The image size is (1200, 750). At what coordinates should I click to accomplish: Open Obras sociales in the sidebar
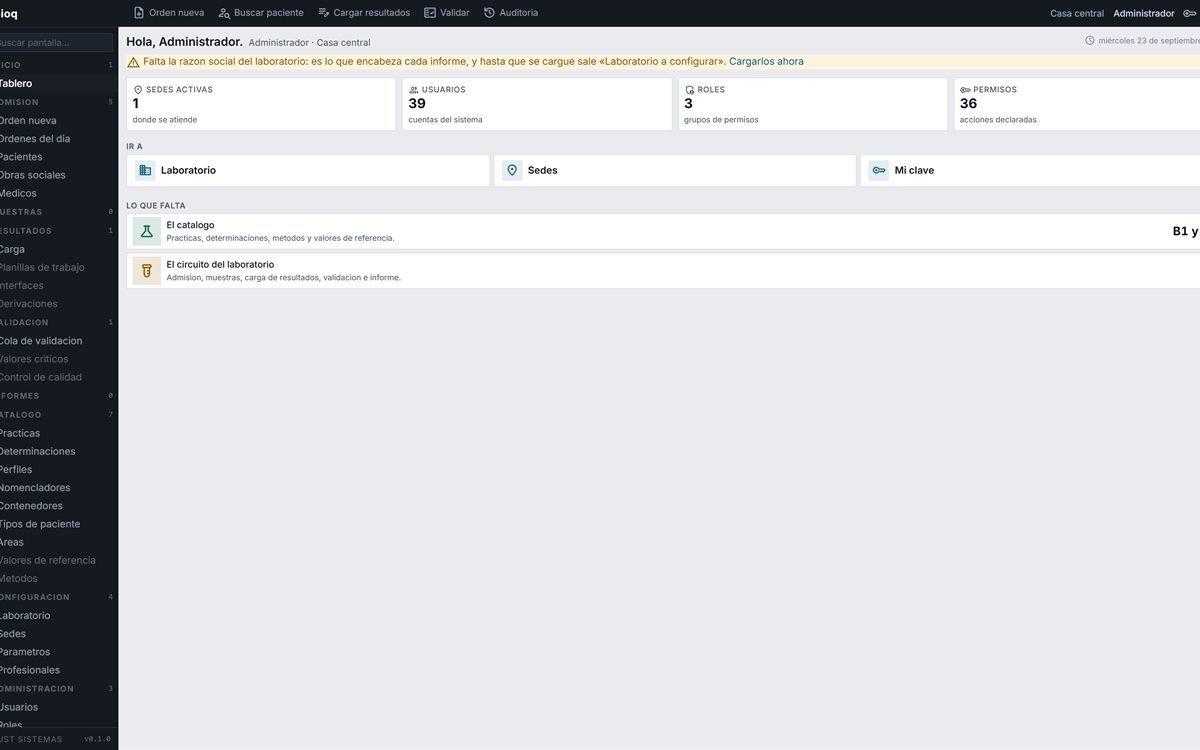57,175
